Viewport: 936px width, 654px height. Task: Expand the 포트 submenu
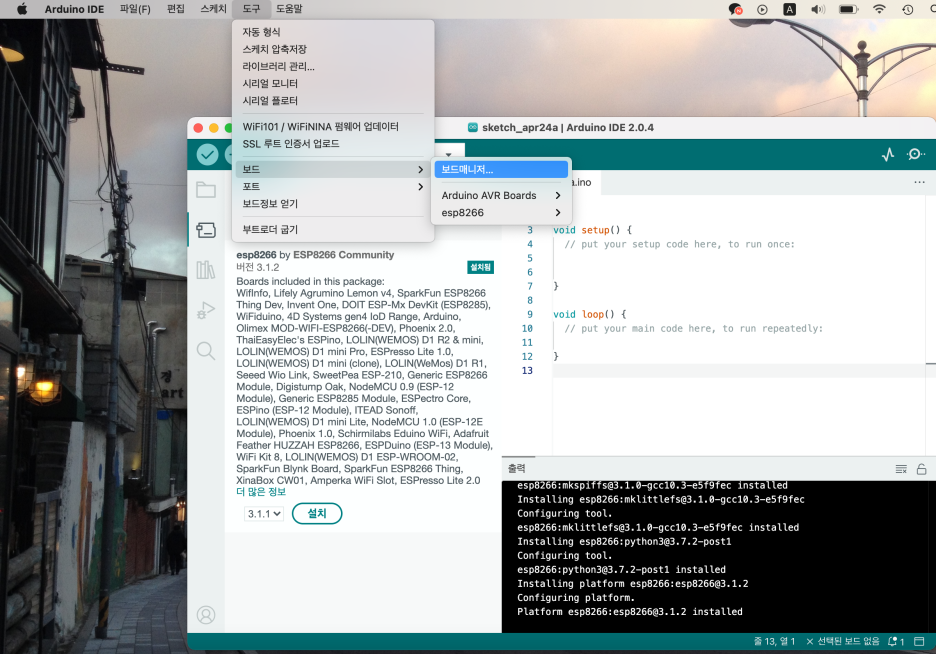[332, 187]
